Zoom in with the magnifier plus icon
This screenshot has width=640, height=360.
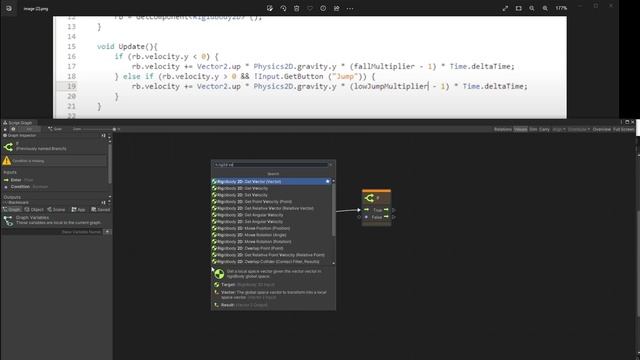545,8
